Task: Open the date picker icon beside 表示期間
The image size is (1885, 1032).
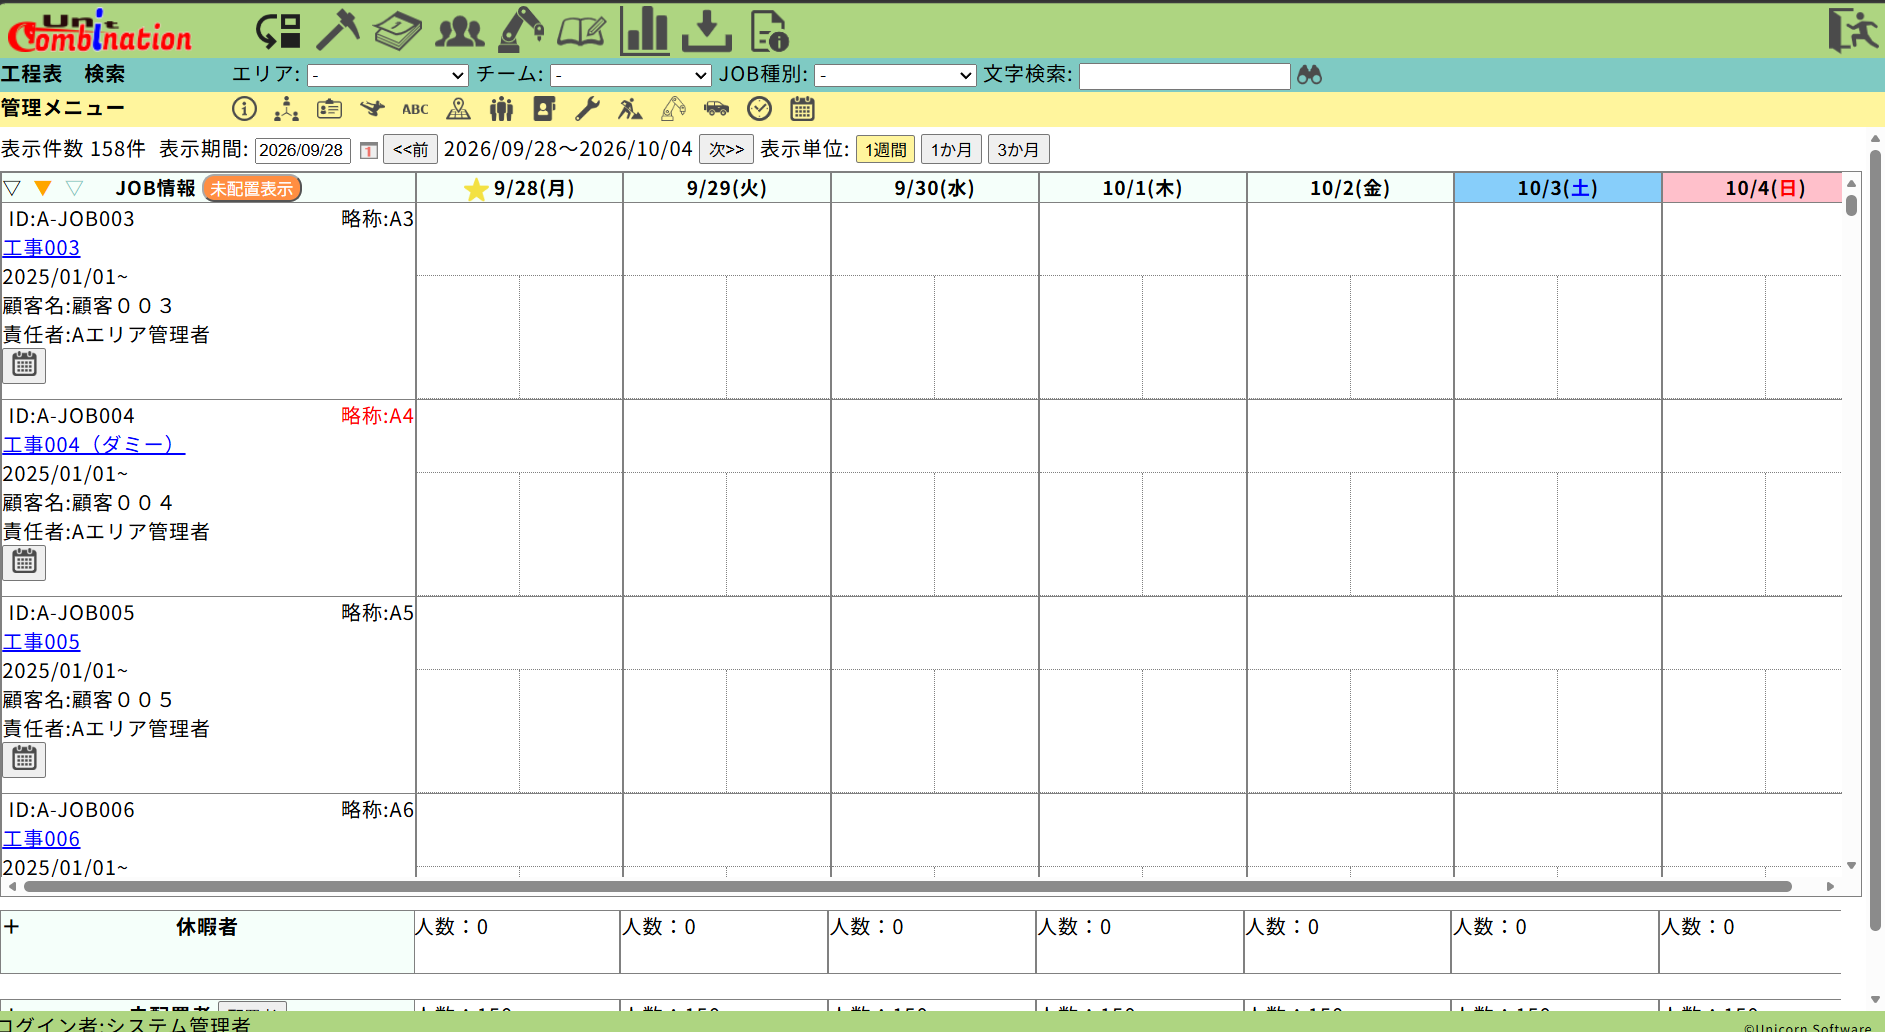Action: click(369, 150)
